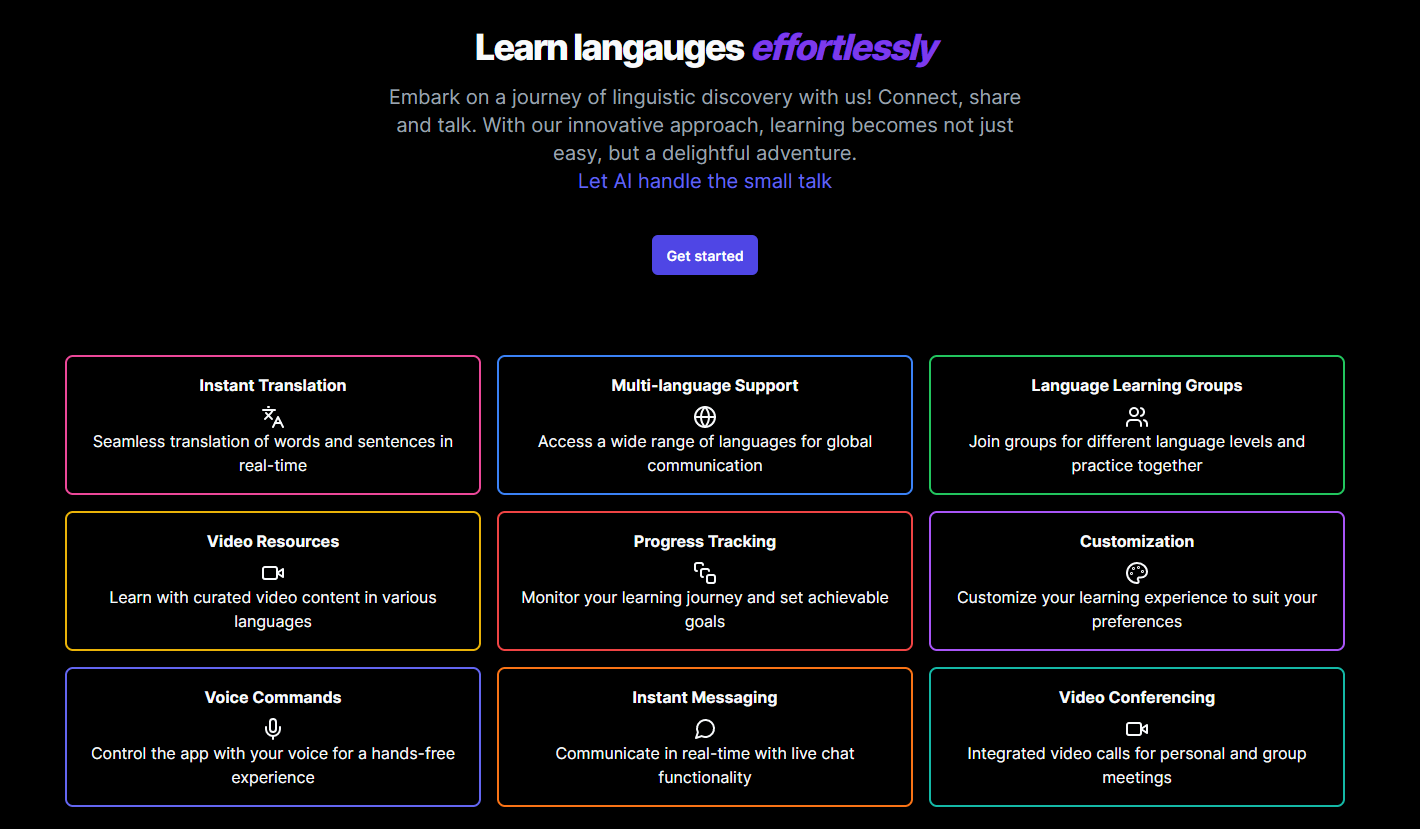This screenshot has height=829, width=1420.
Task: Click the camera icon under Video Conferencing
Action: pyautogui.click(x=1137, y=729)
